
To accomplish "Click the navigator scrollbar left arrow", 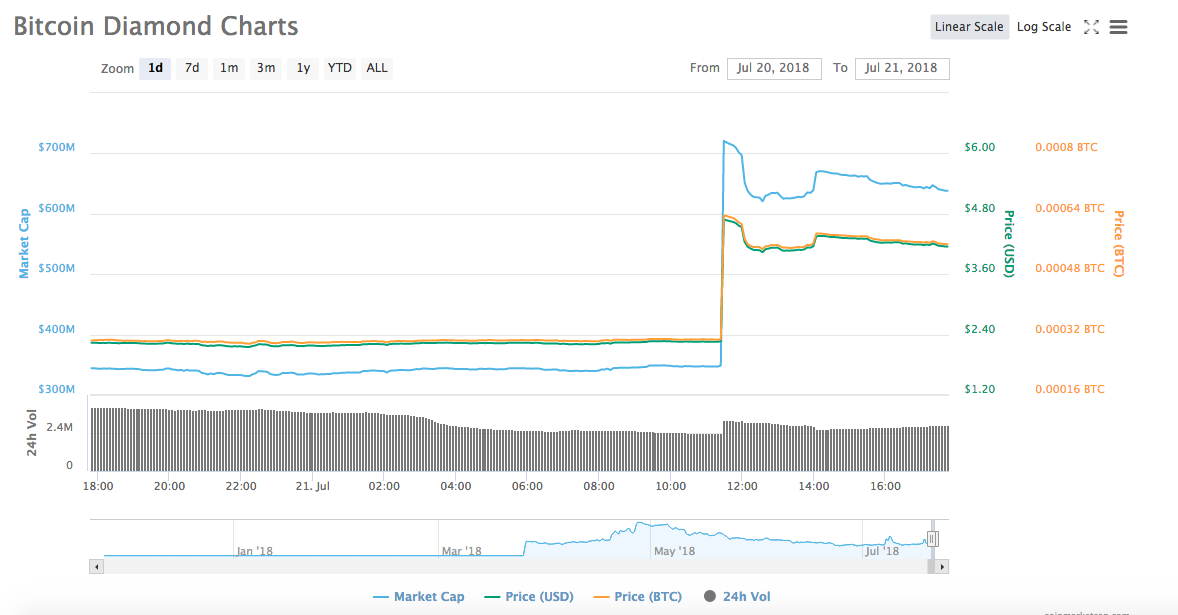I will click(x=96, y=567).
